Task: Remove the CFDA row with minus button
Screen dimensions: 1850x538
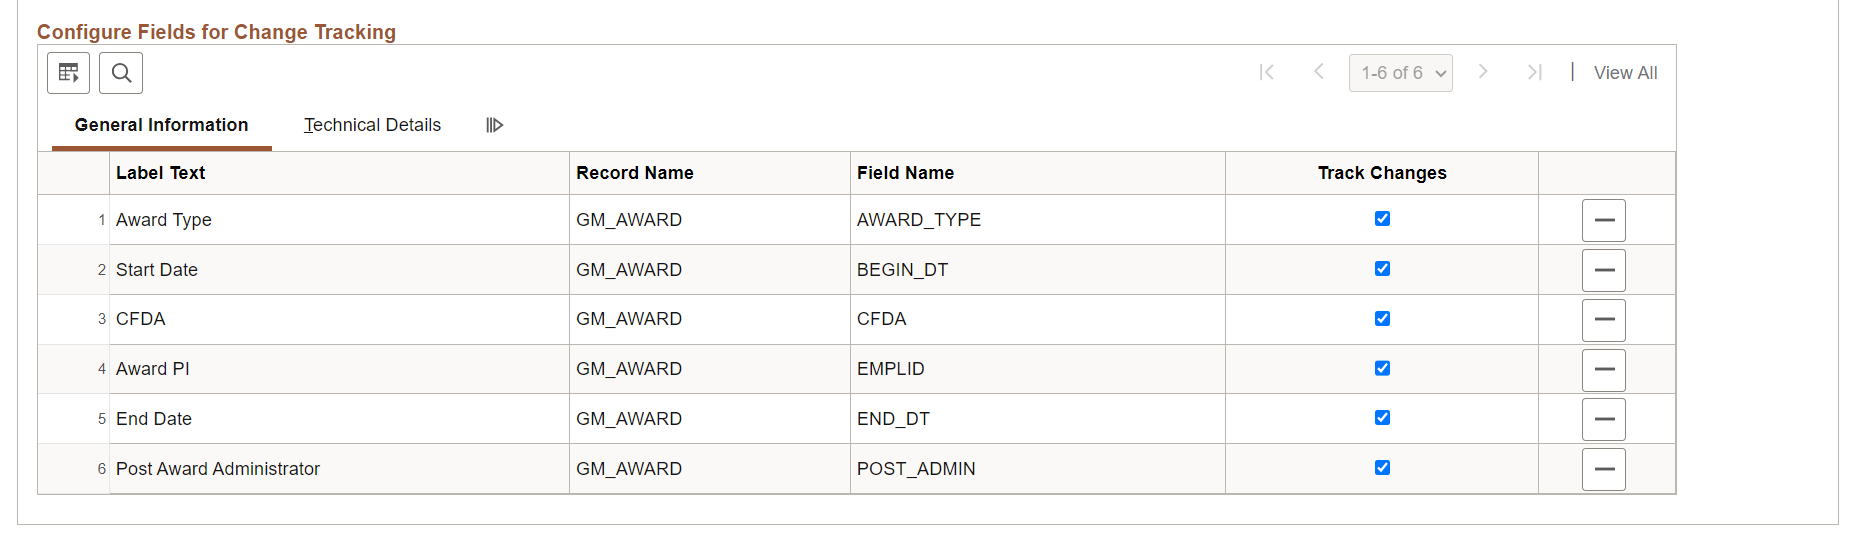Action: tap(1603, 320)
